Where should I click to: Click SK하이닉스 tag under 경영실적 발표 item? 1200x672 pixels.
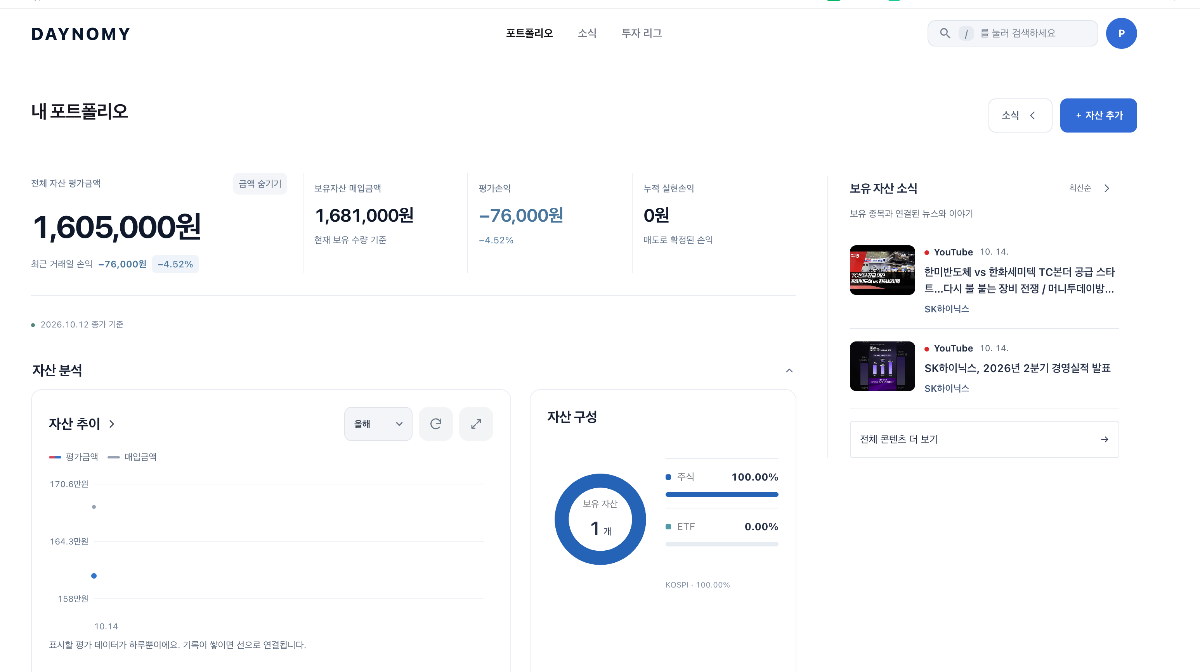[x=946, y=388]
